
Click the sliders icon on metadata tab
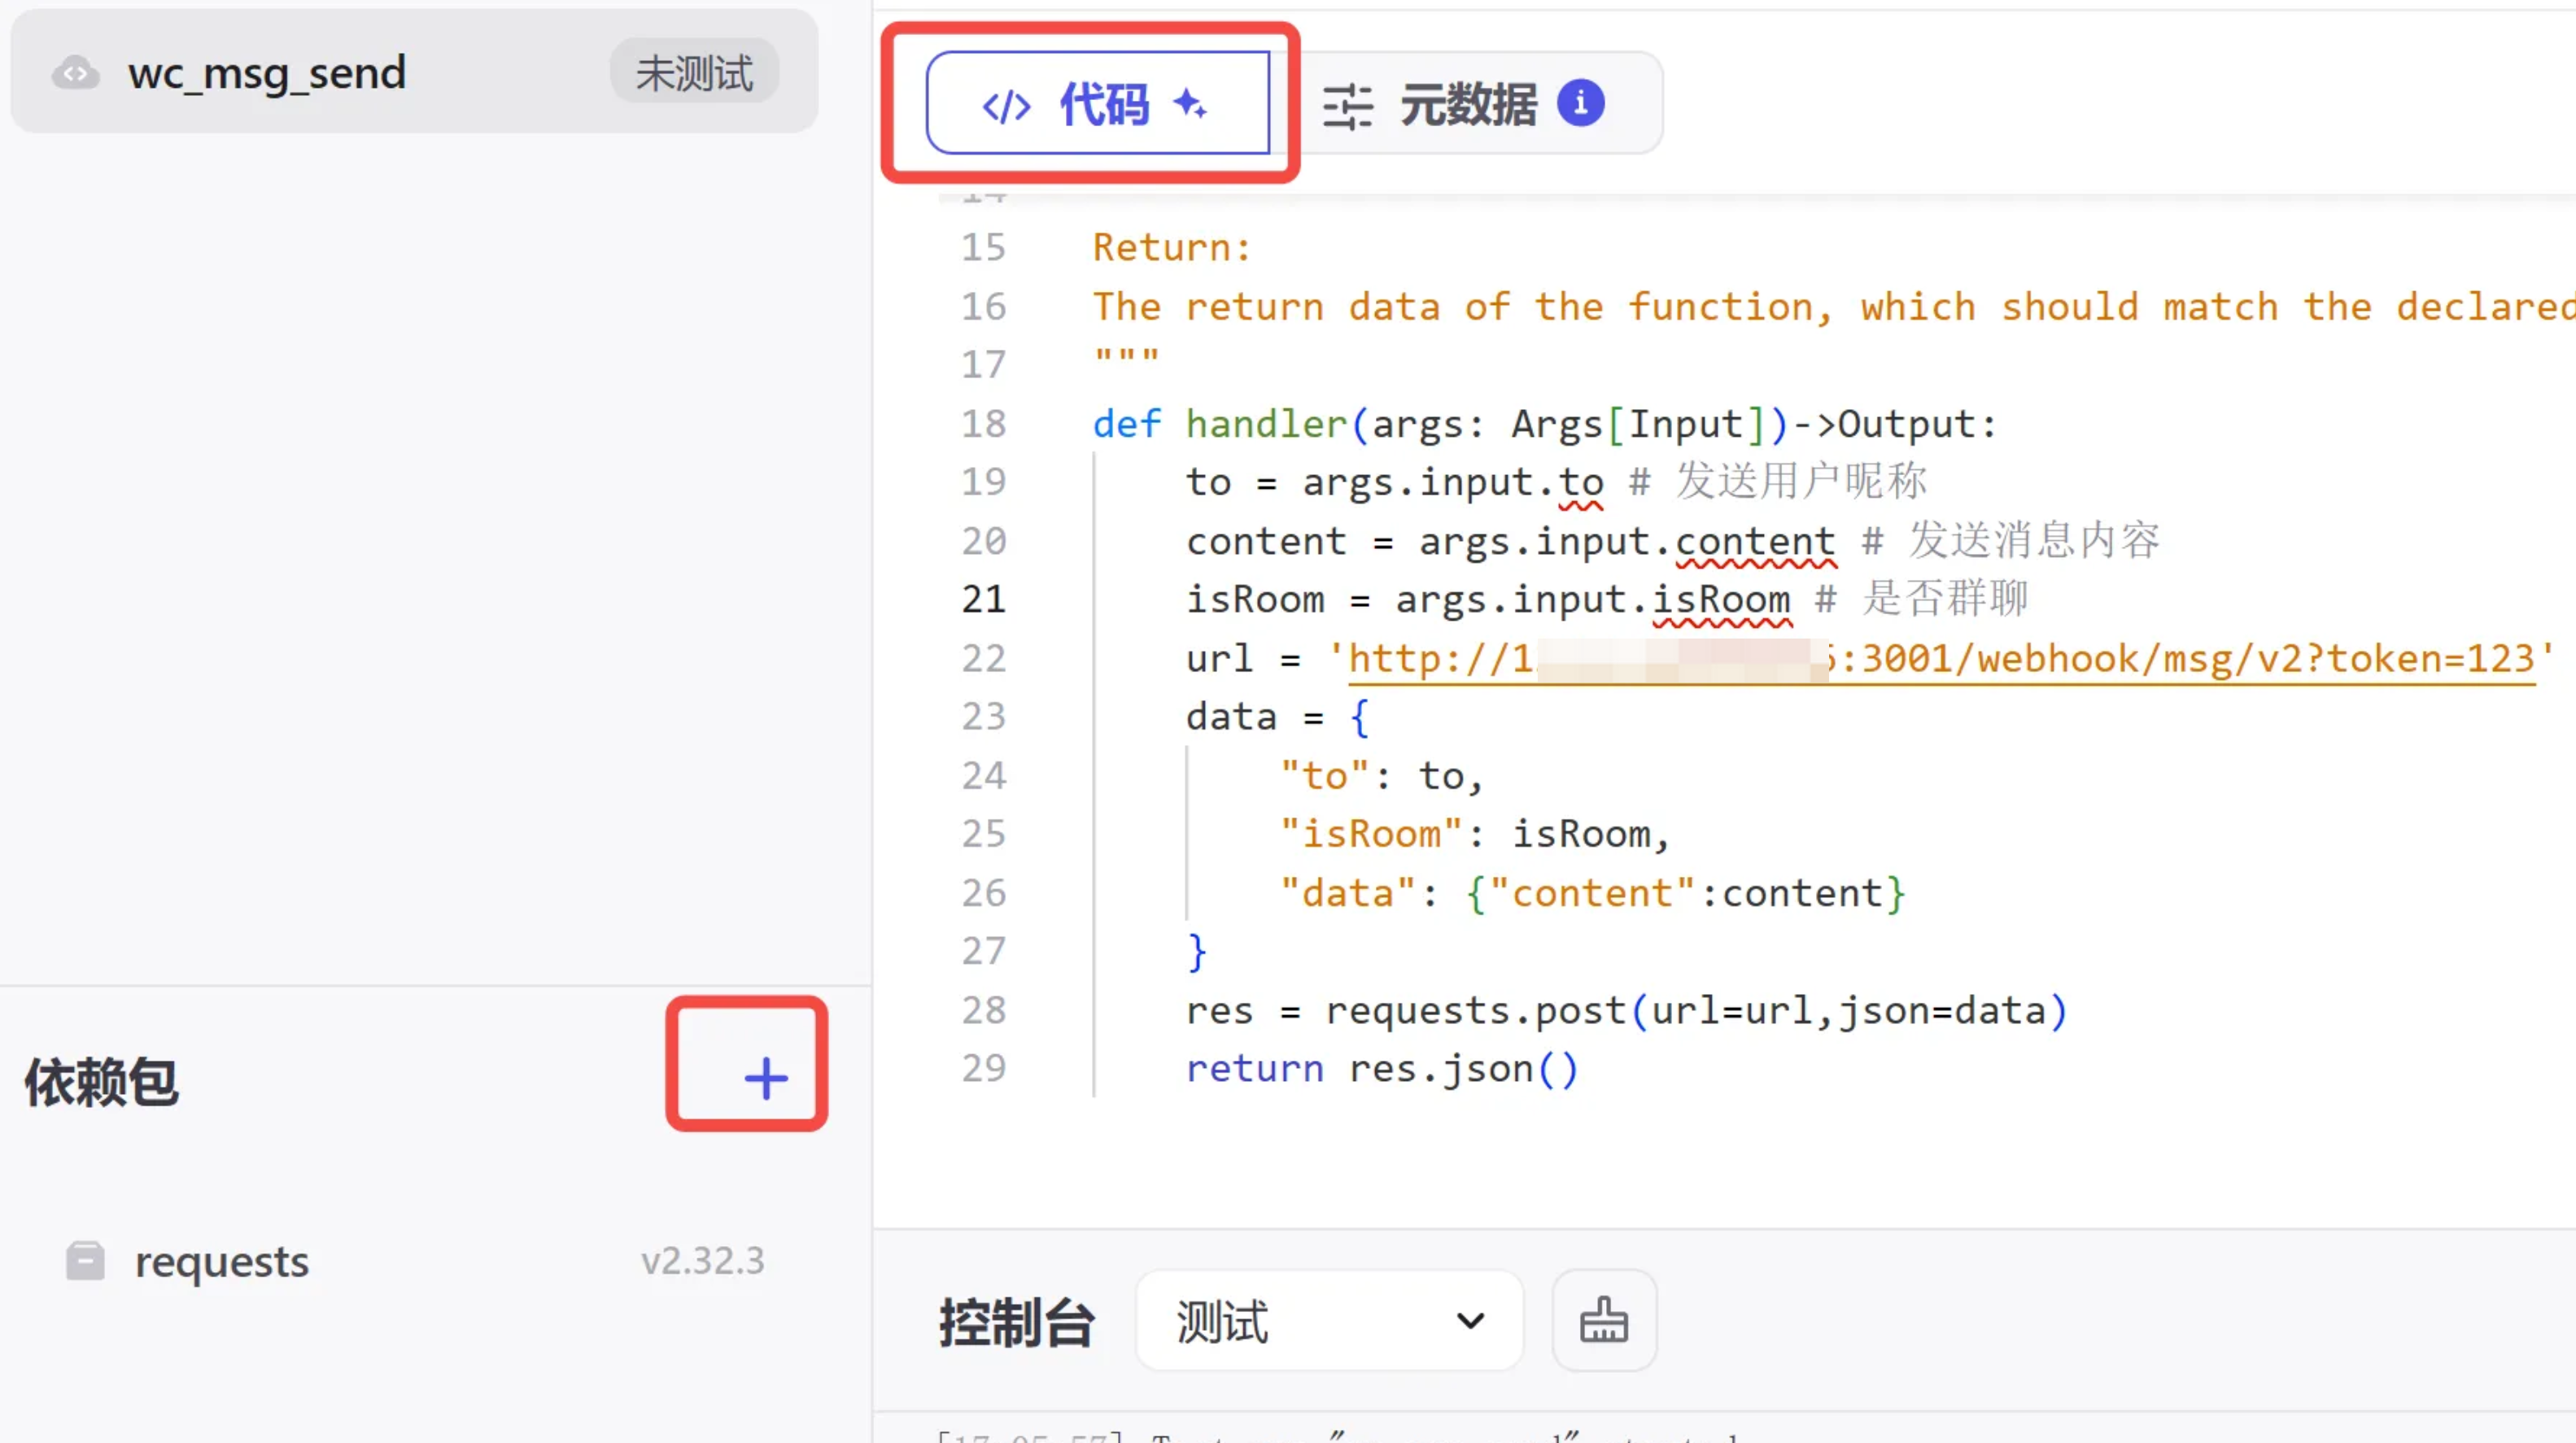tap(1347, 106)
